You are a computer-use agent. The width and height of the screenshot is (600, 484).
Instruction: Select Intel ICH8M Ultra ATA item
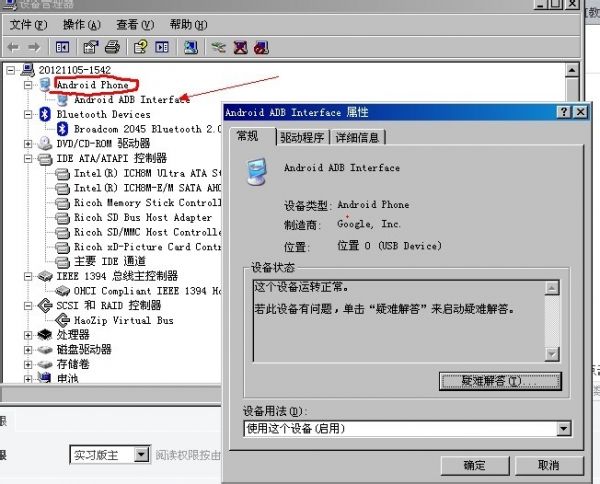147,173
